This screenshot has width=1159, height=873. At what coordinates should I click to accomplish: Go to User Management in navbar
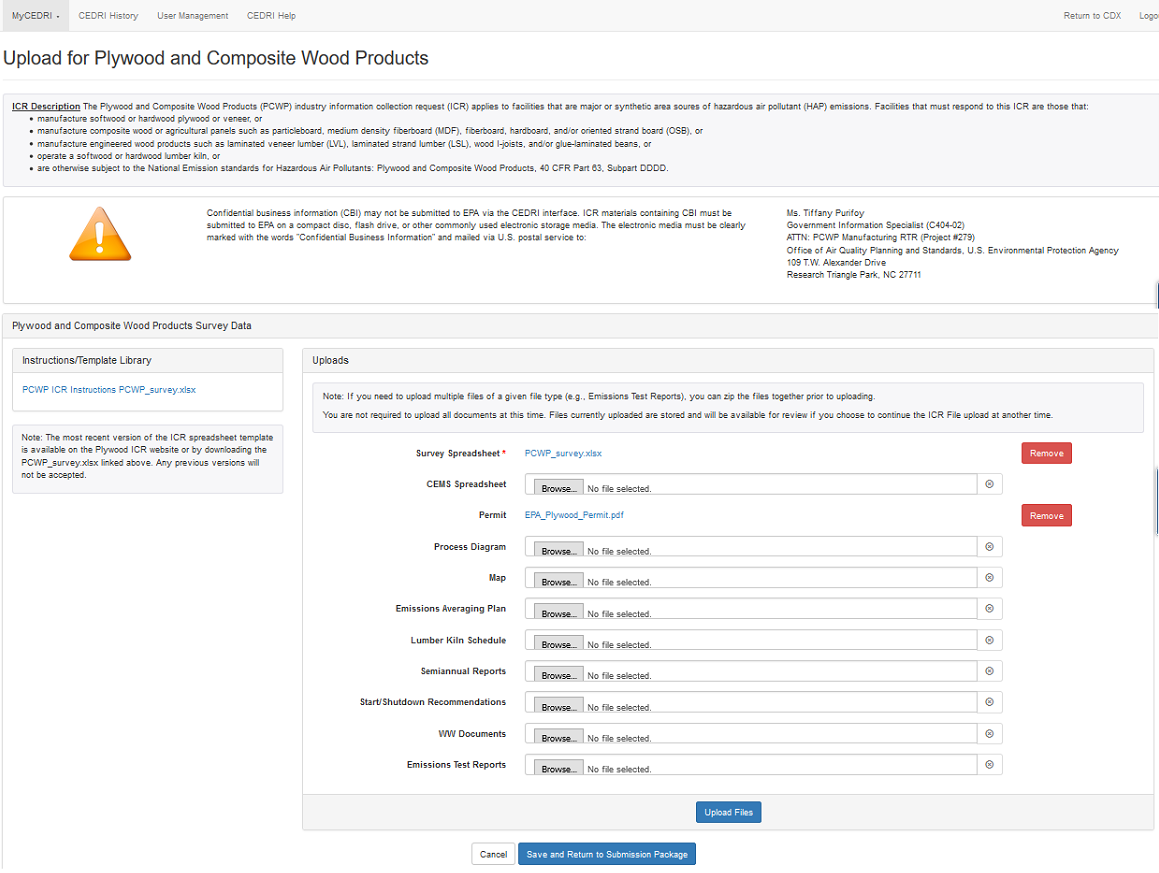[192, 16]
